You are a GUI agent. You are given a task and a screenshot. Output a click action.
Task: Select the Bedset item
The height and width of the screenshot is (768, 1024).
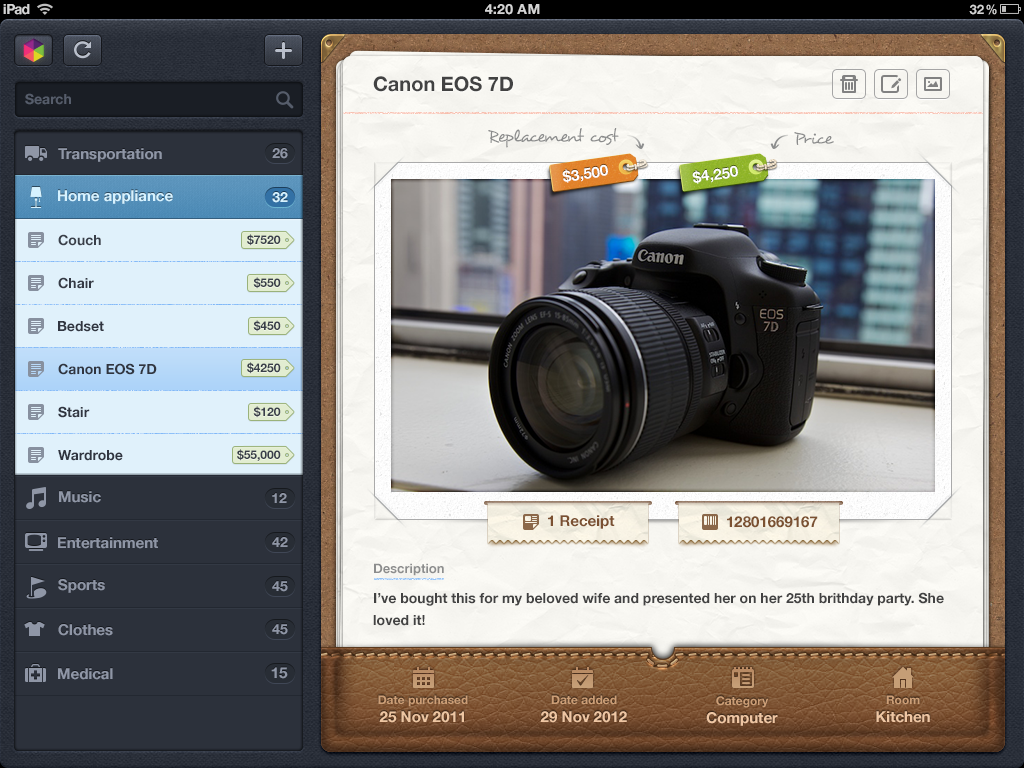tap(159, 327)
